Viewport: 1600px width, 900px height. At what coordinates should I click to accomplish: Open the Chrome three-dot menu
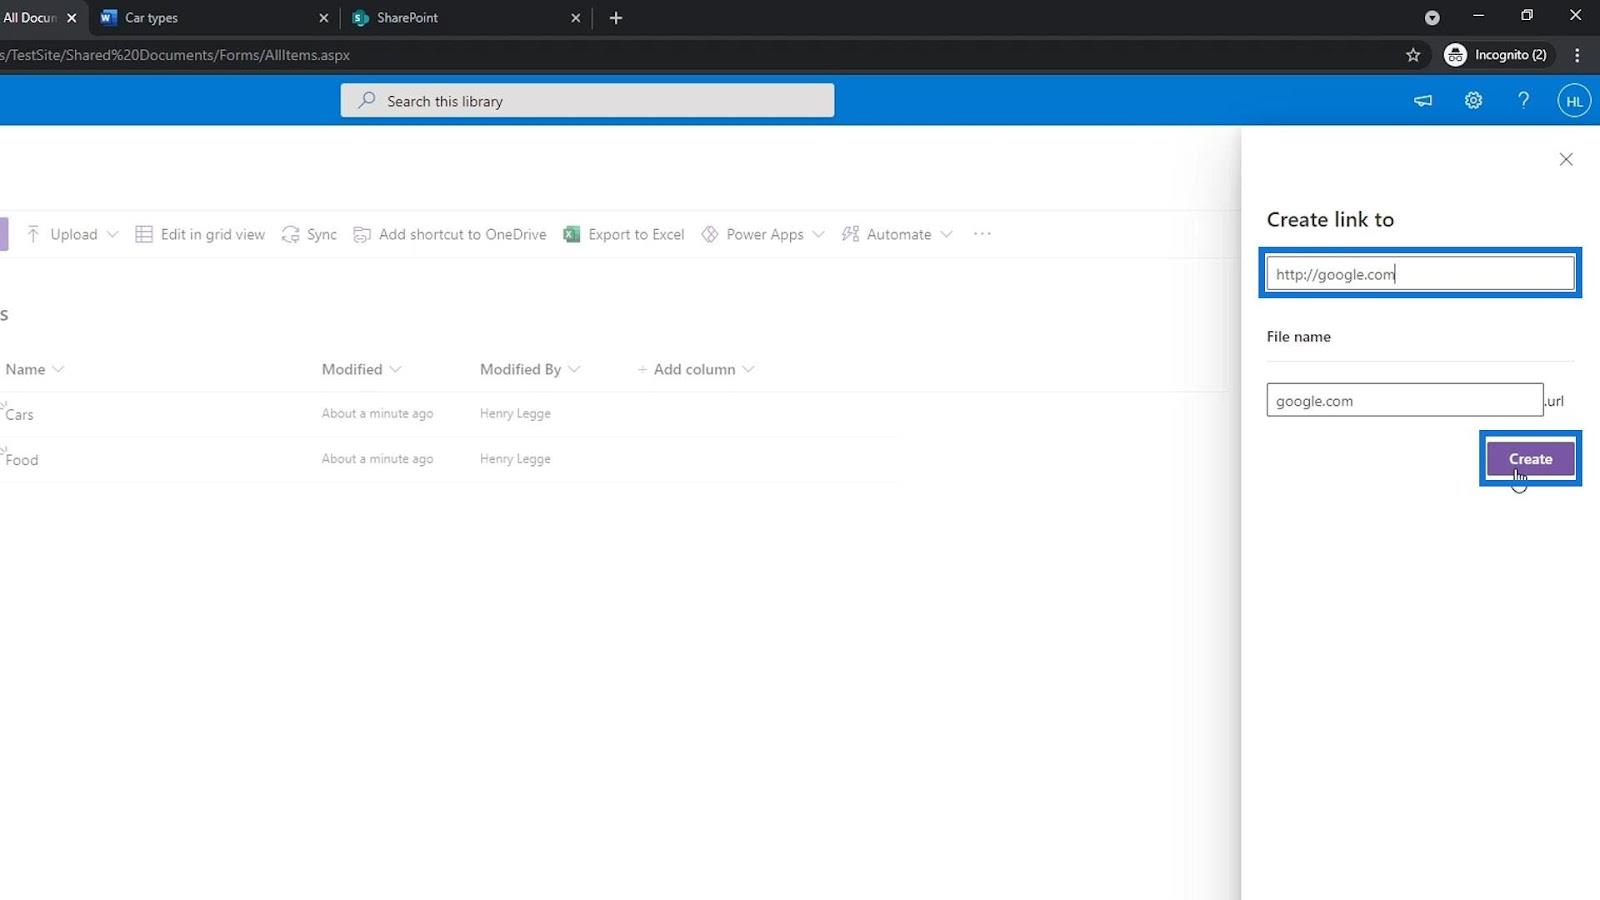click(1577, 55)
